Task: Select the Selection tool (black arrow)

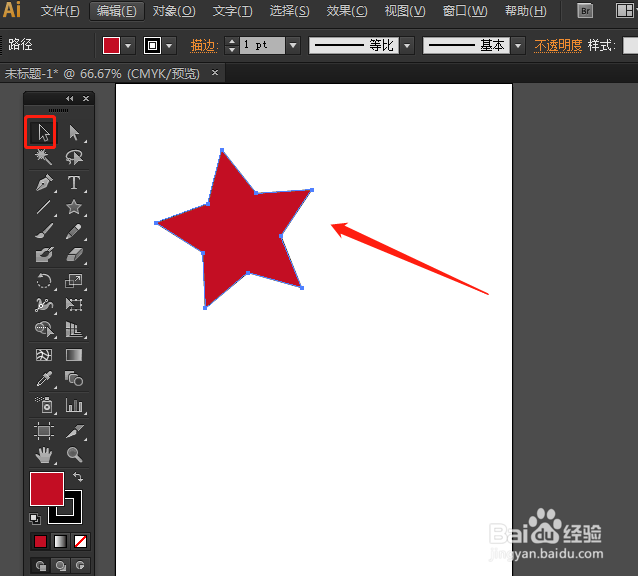Action: [x=43, y=133]
